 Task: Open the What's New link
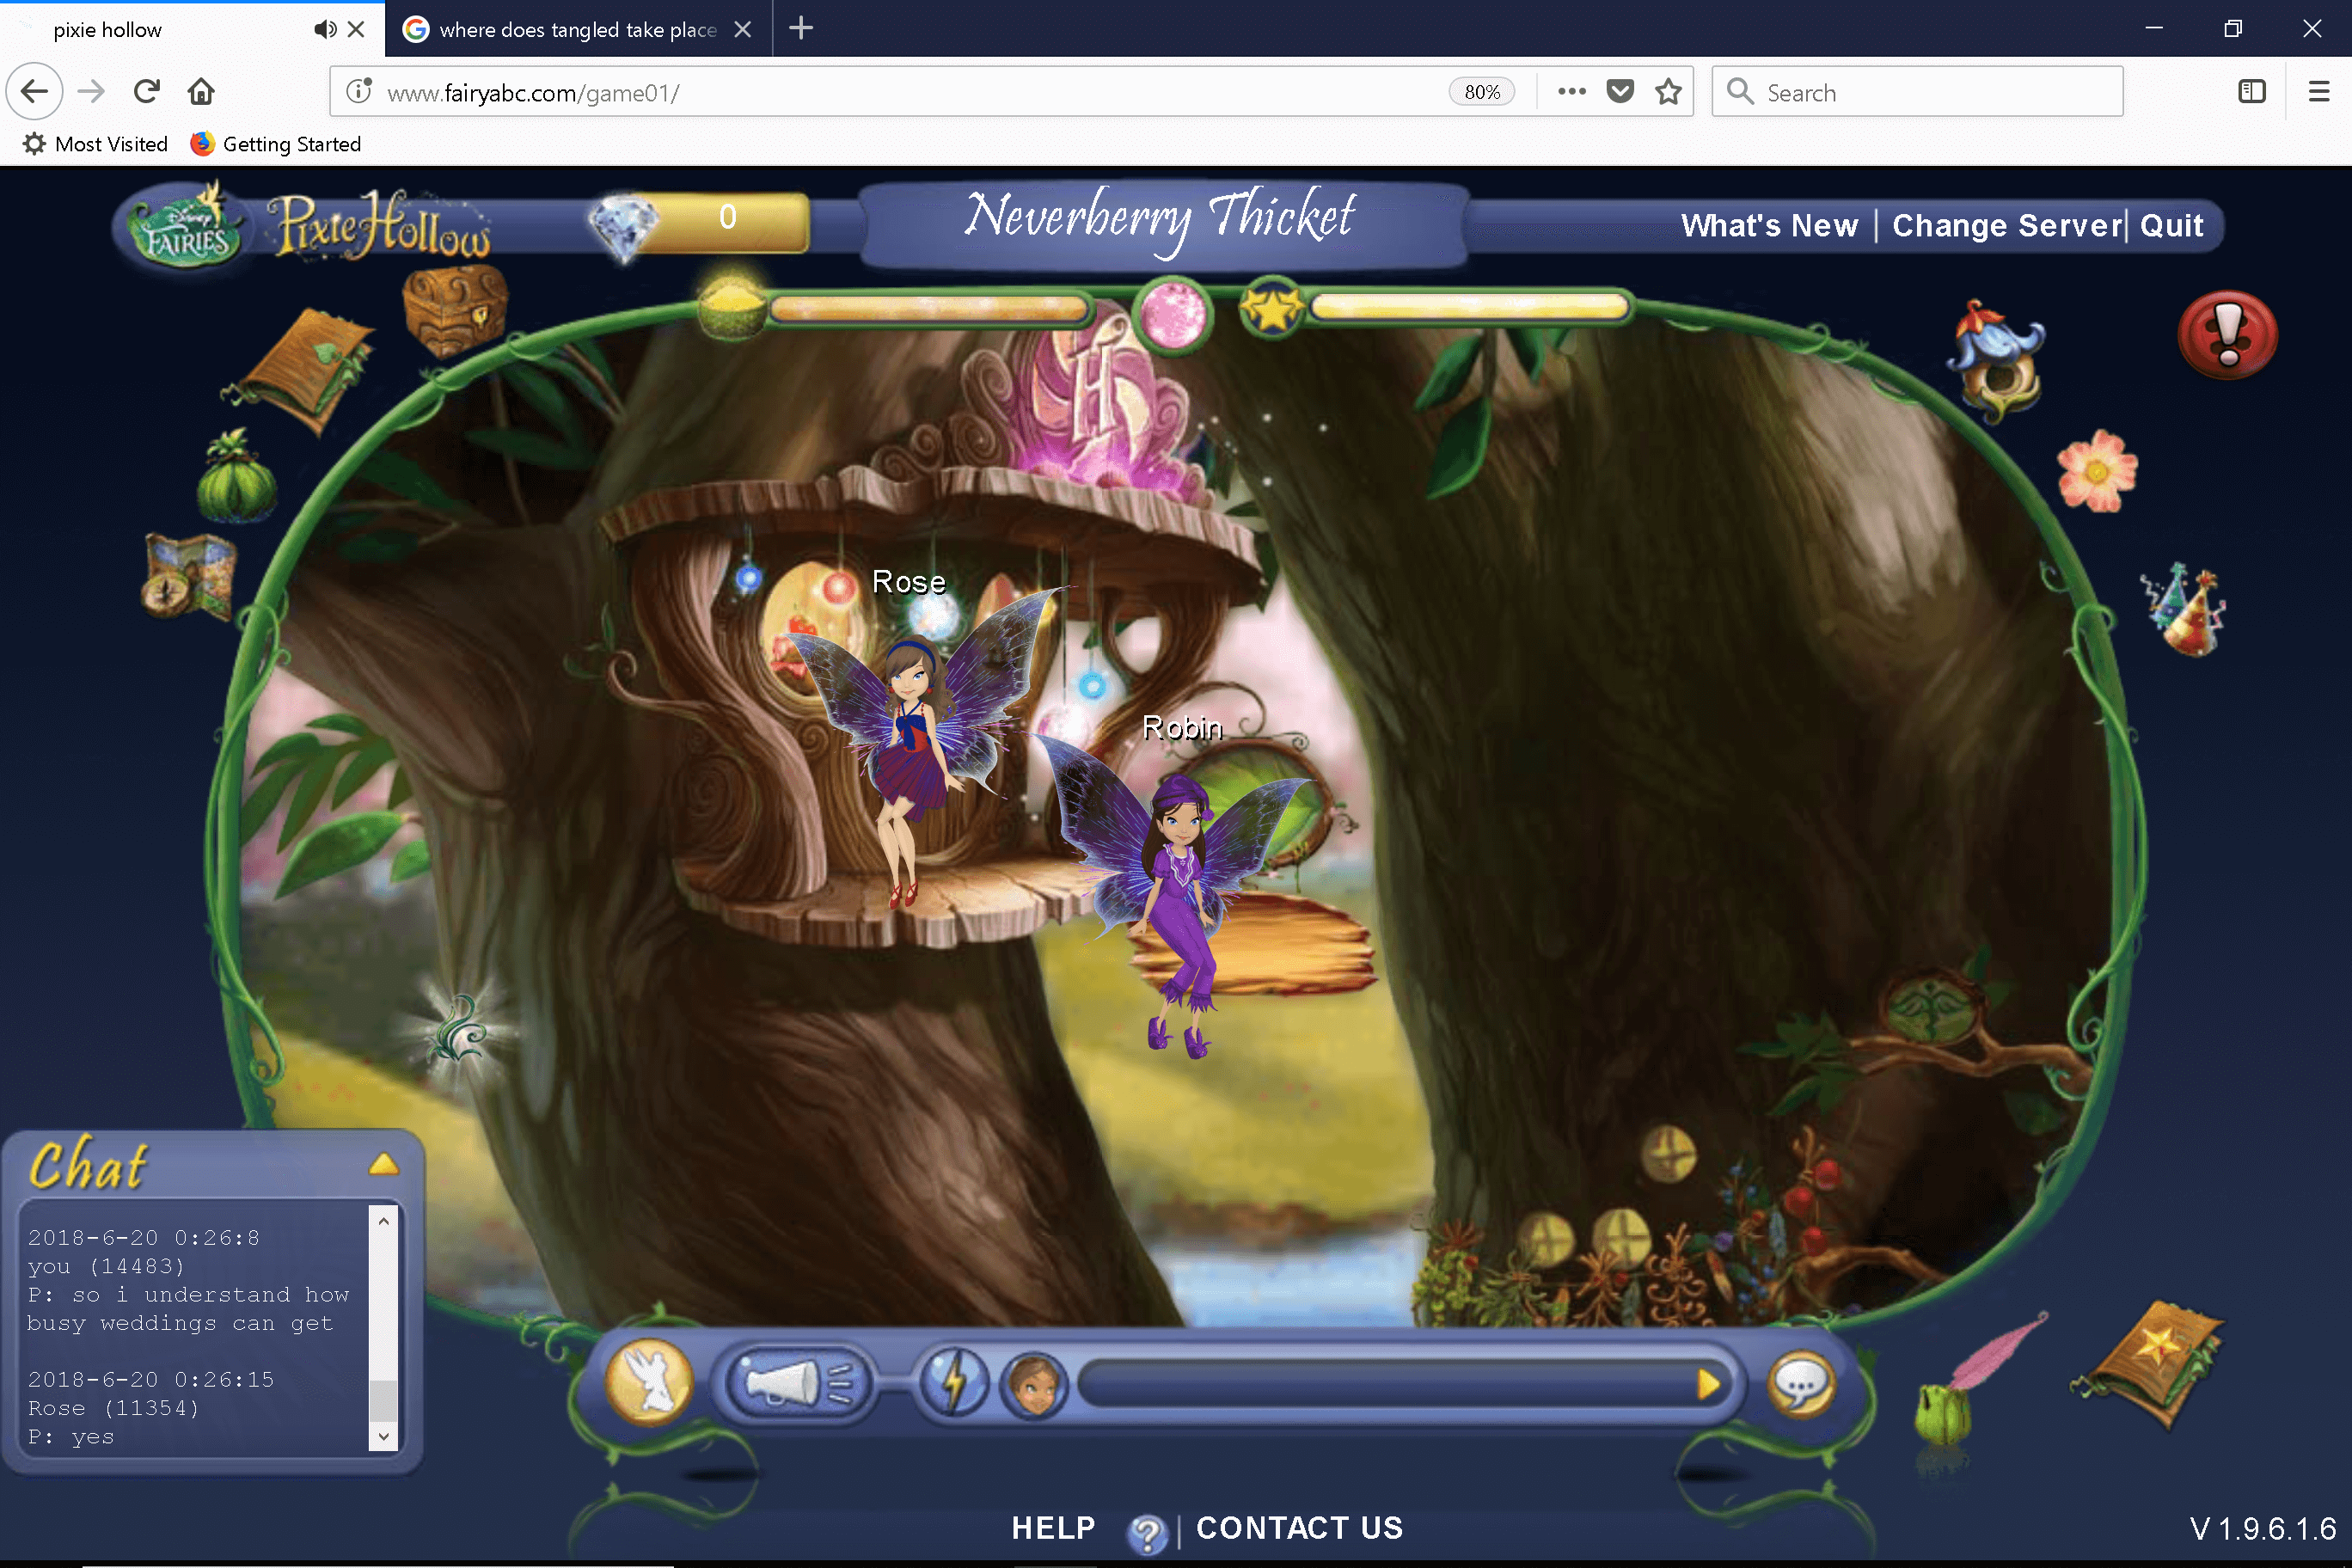tap(1768, 225)
